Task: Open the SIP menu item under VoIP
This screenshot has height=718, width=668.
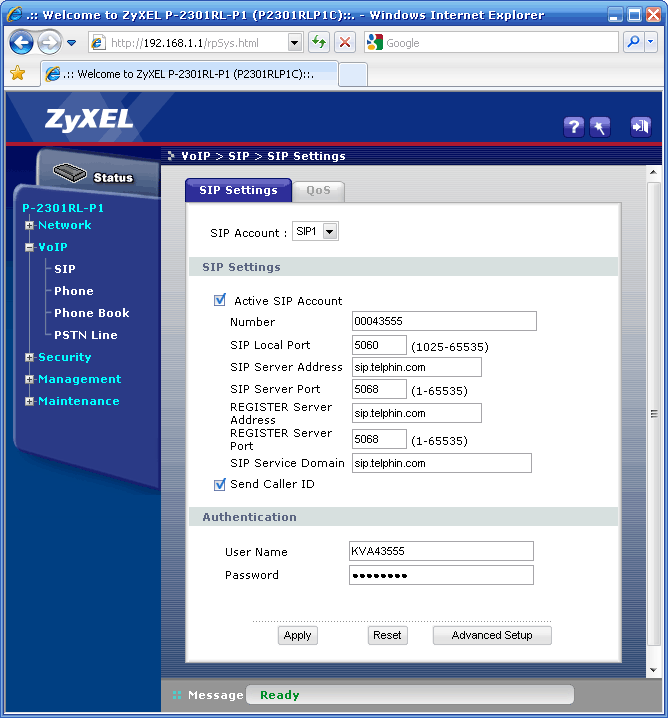Action: click(x=65, y=269)
